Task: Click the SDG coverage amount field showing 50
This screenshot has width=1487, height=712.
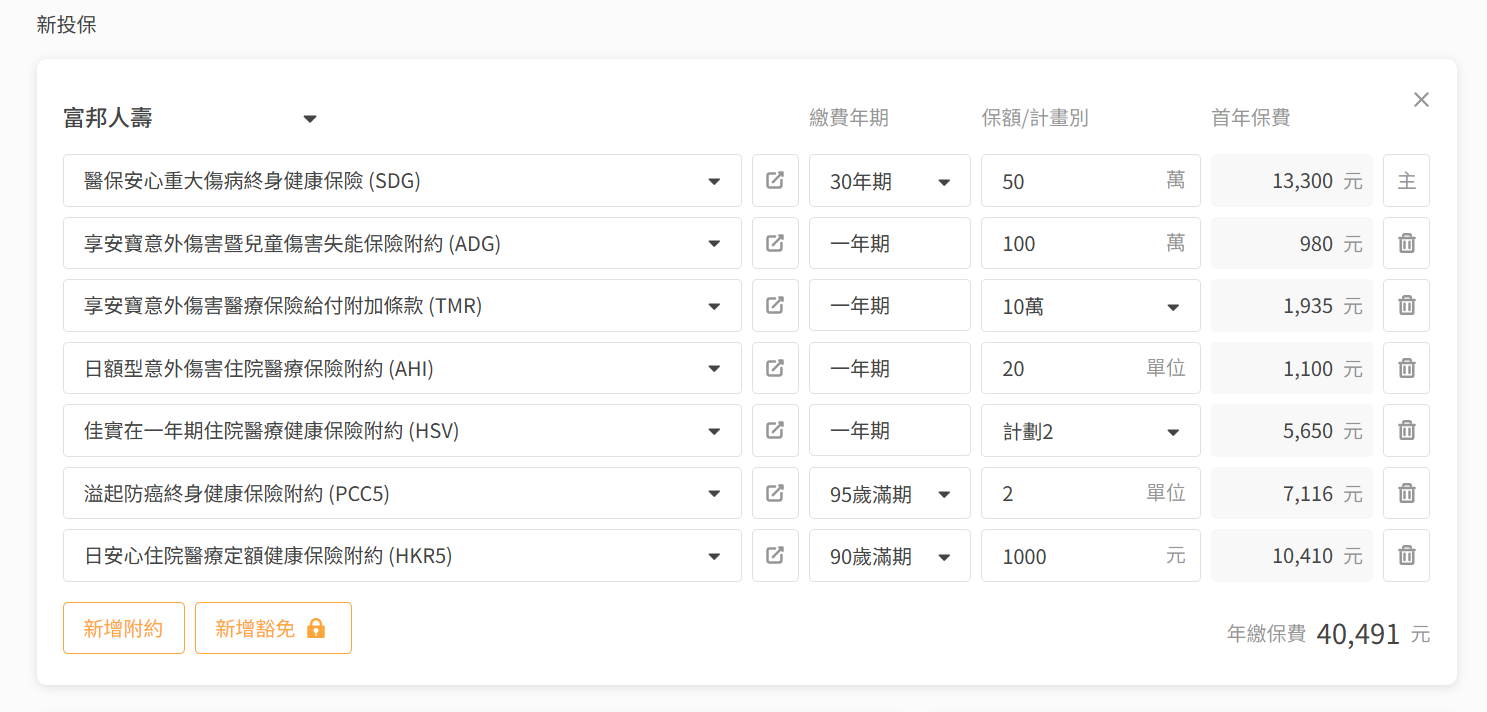Action: coord(1070,181)
